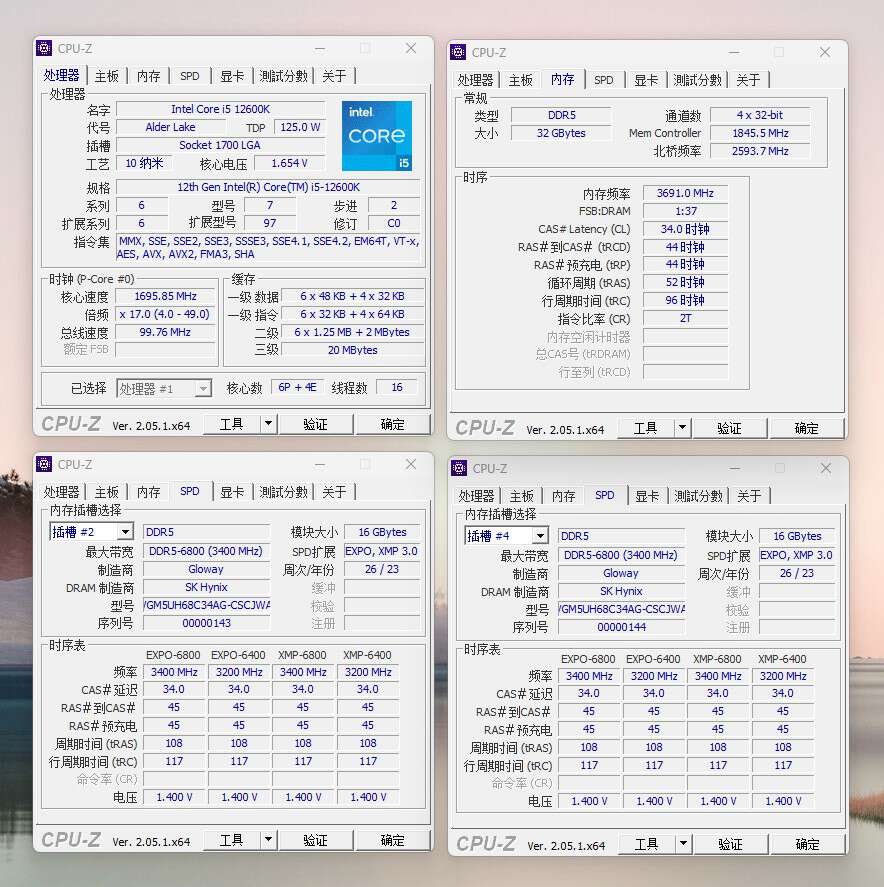Click the CPU-Z titlebar icon of the memory window

(x=458, y=51)
